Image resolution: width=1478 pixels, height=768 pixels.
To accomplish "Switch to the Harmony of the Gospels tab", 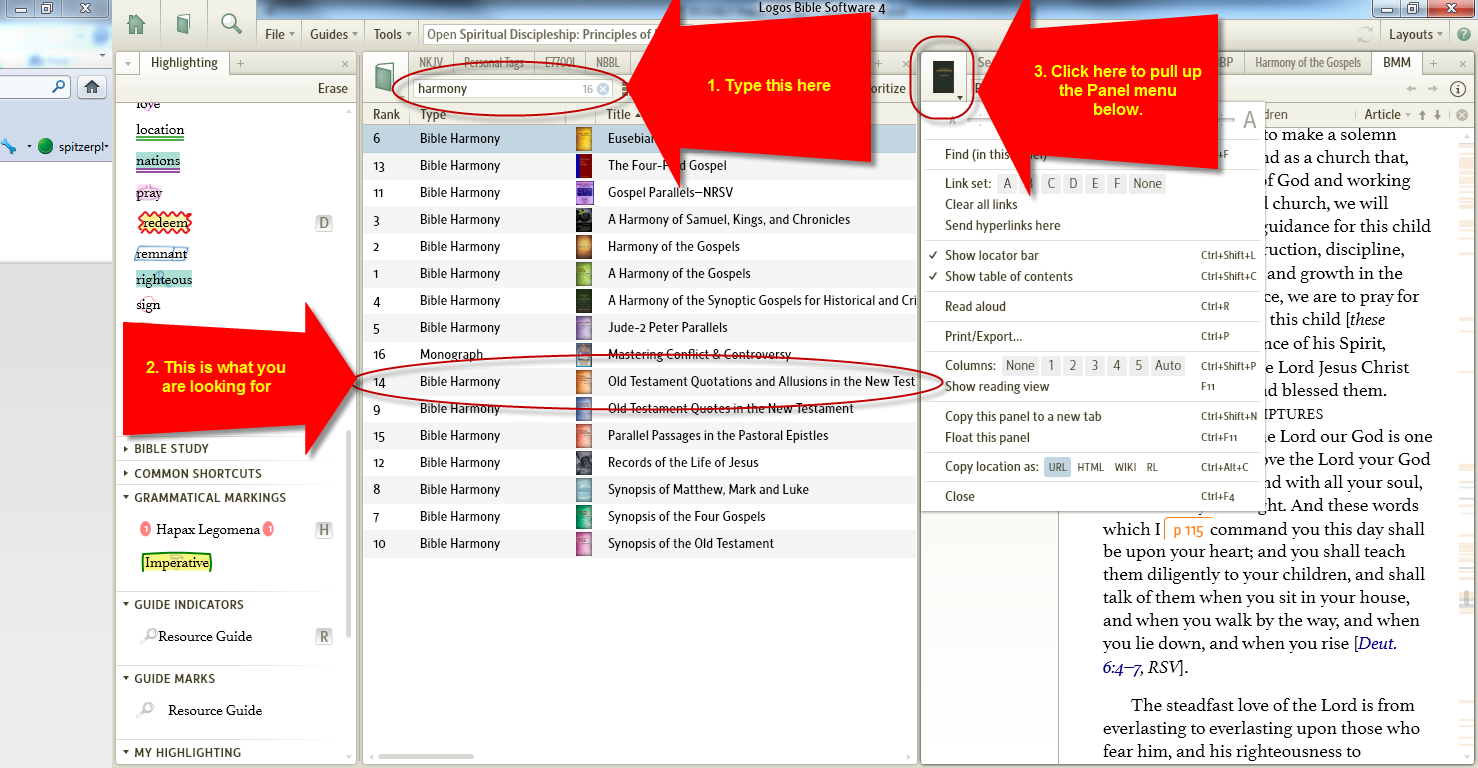I will click(1307, 63).
